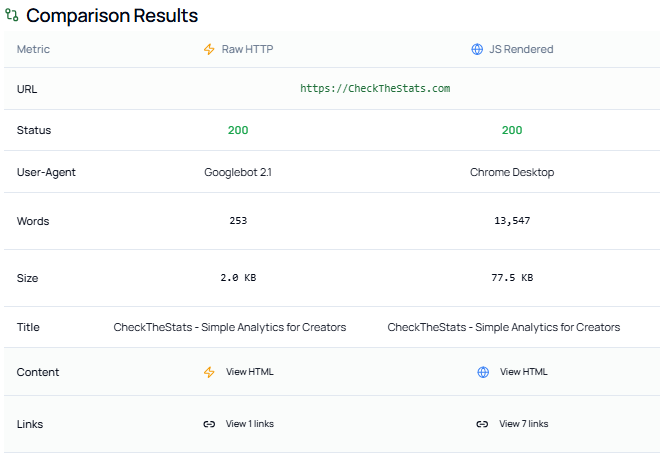Click the lightning bolt icon beside Raw HTTP
Image resolution: width=660 pixels, height=453 pixels.
click(x=209, y=49)
